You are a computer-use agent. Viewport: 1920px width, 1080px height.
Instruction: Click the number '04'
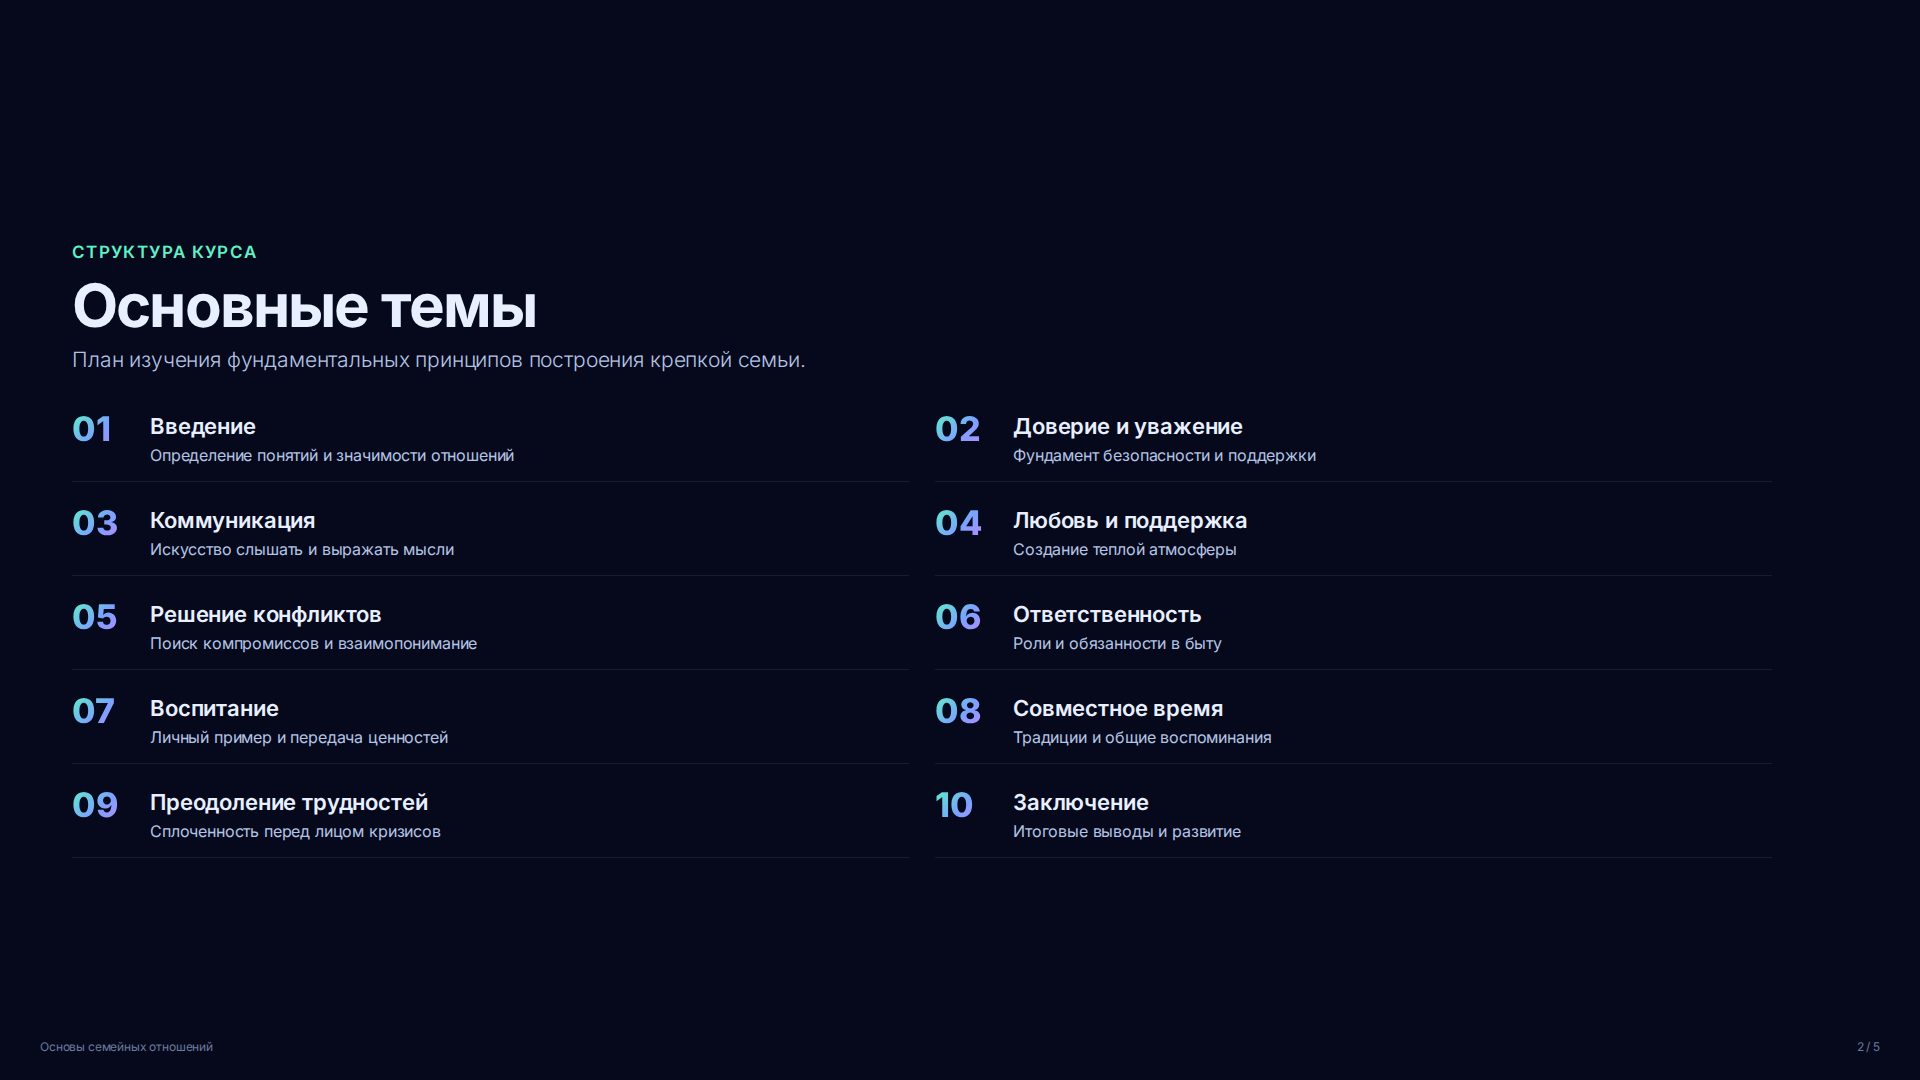coord(958,523)
